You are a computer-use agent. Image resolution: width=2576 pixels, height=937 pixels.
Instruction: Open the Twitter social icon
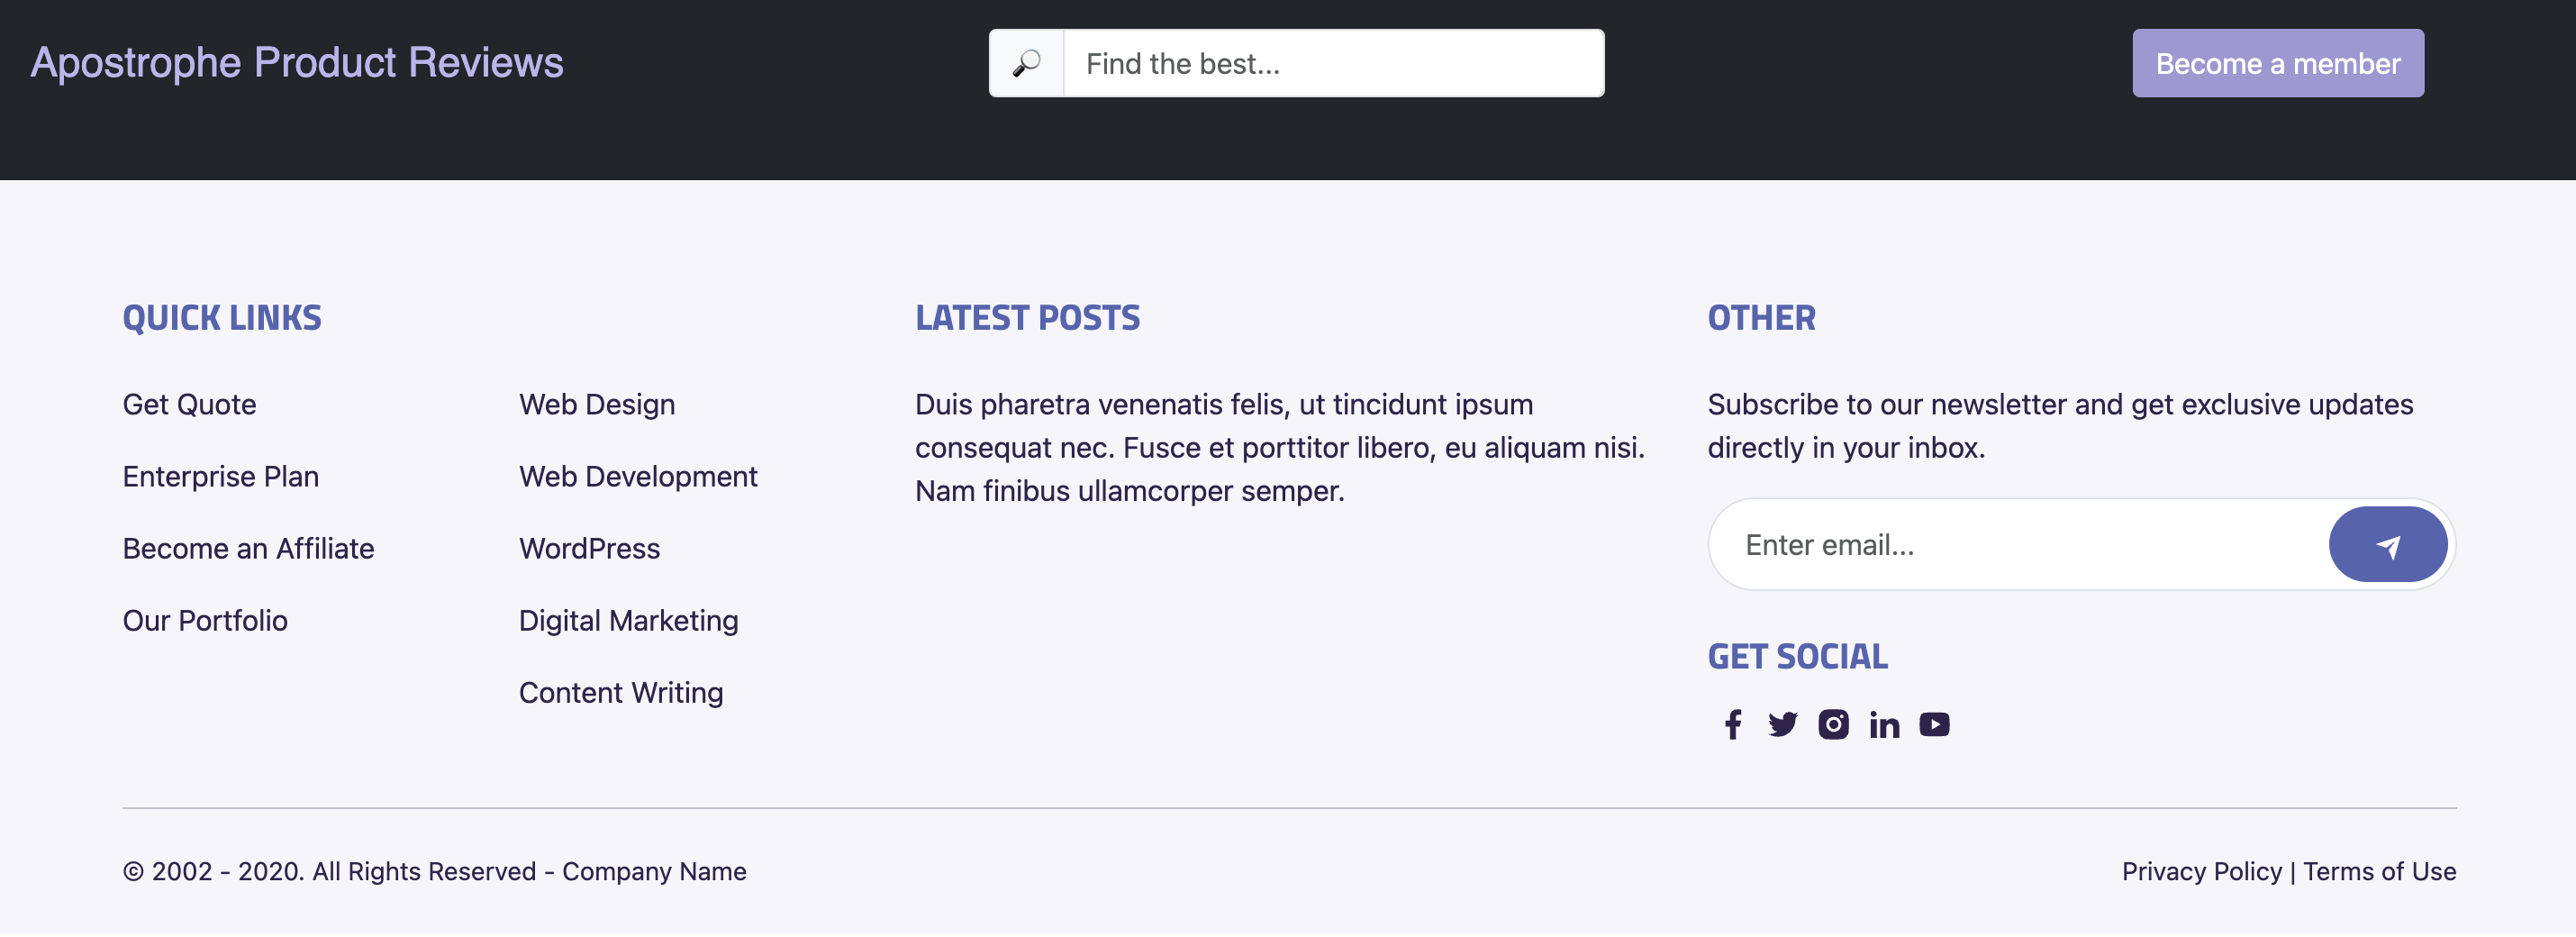pyautogui.click(x=1783, y=725)
